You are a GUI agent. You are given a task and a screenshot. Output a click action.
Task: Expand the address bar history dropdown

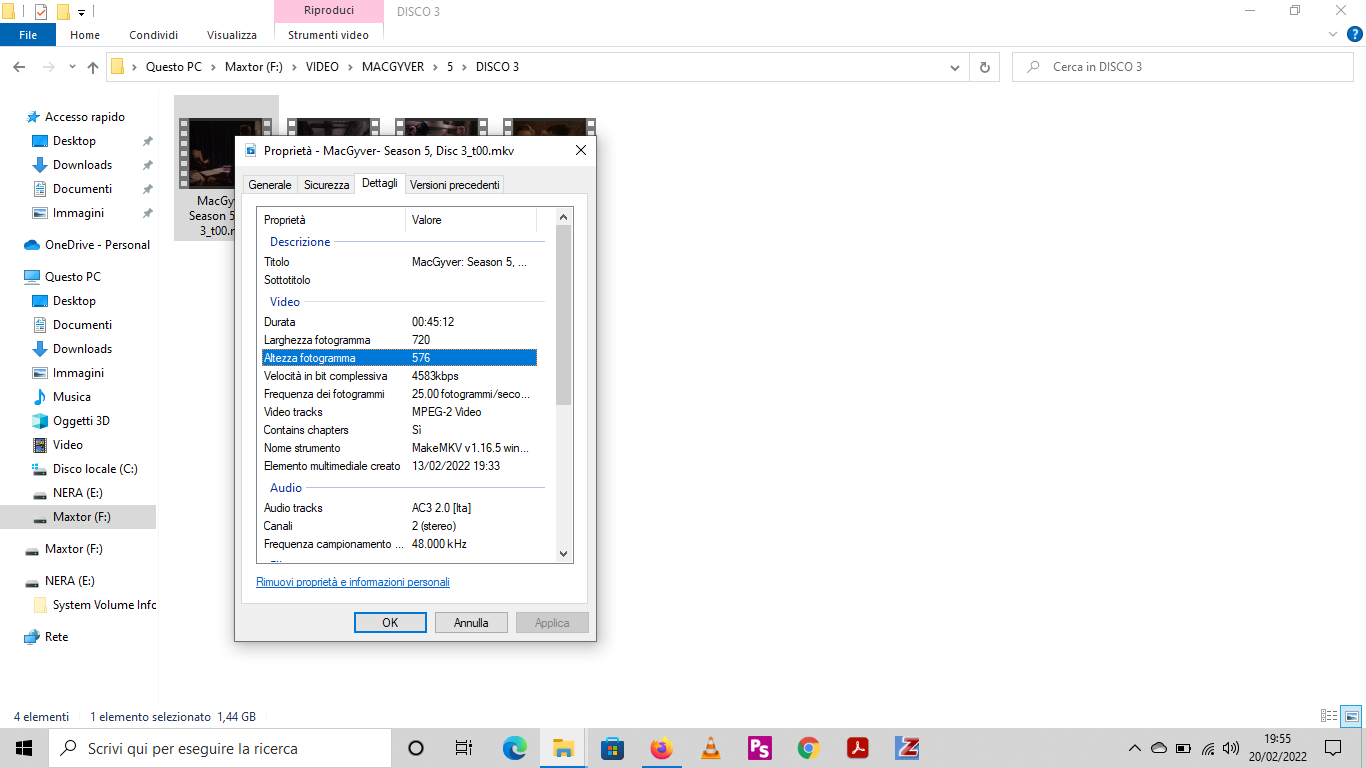click(x=955, y=67)
